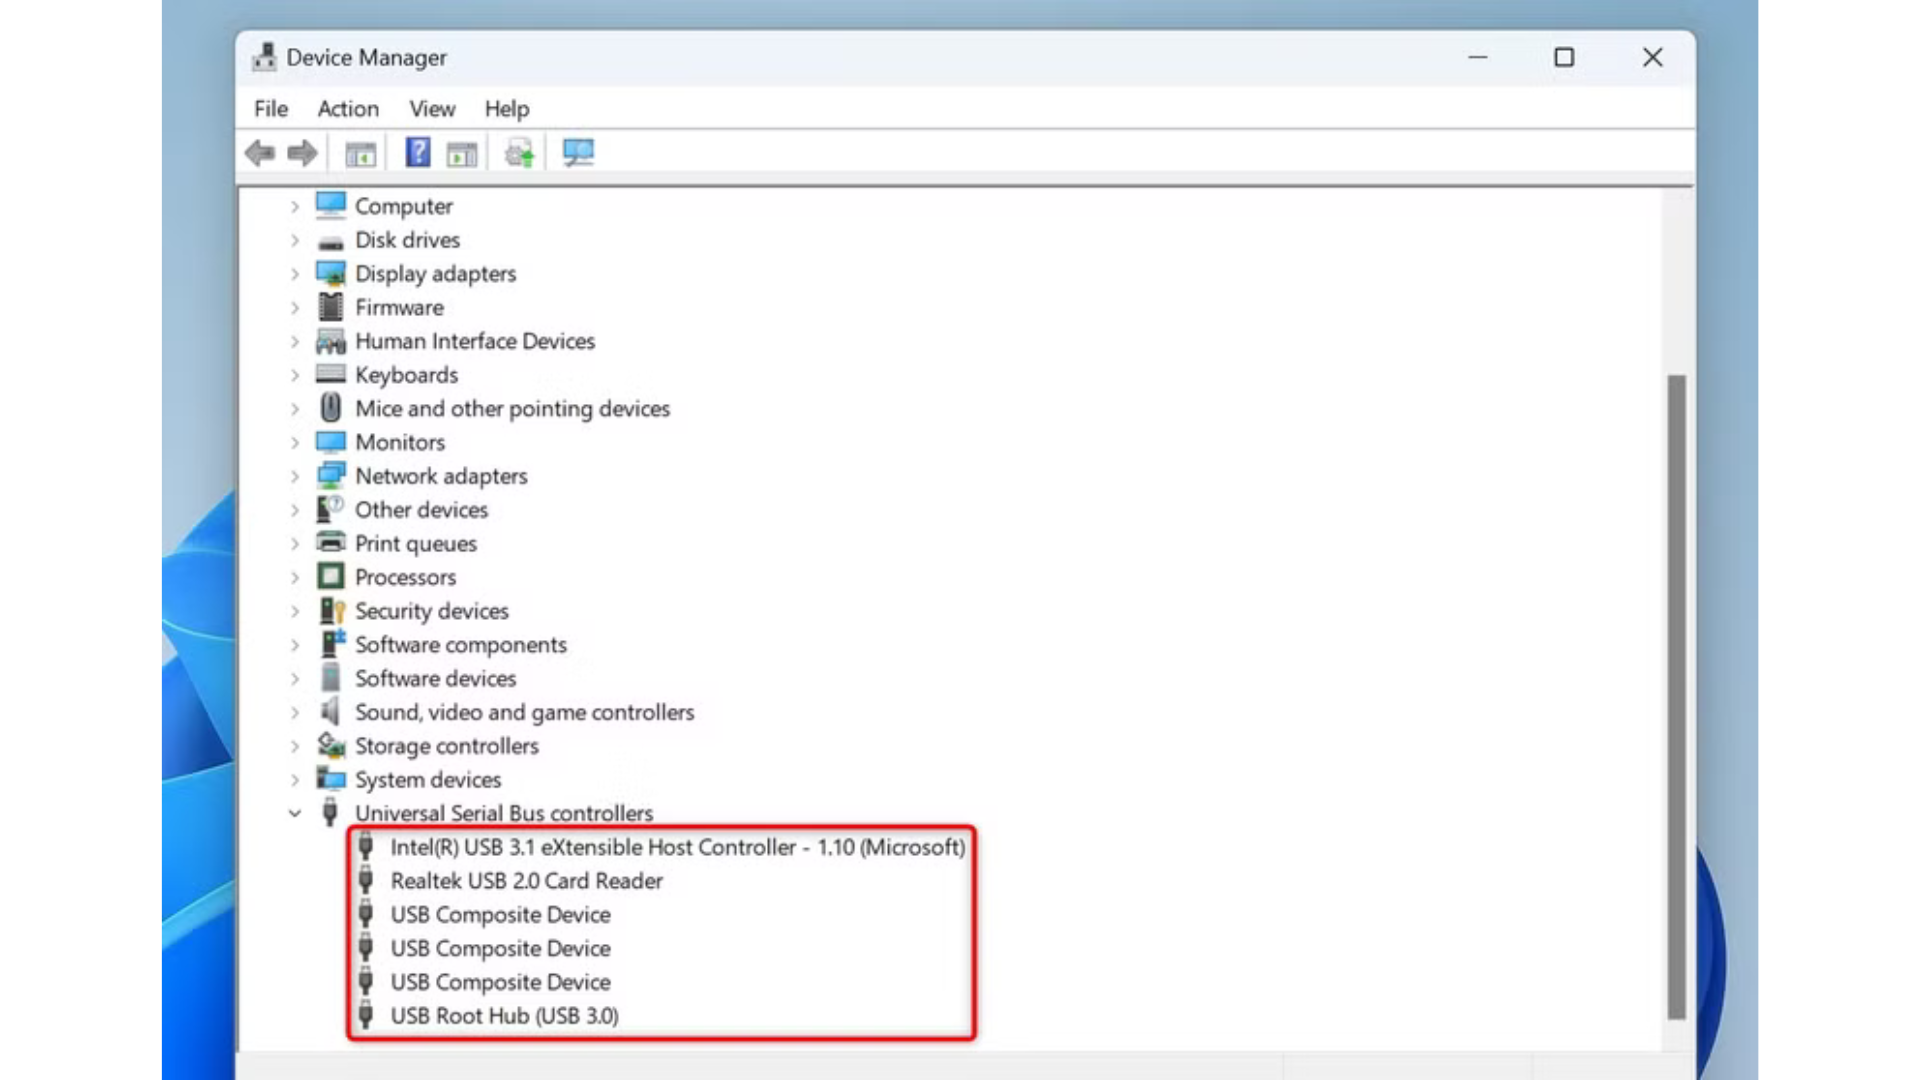Collapse the Universal Serial Bus controllers chevron
The width and height of the screenshot is (1920, 1080).
(295, 813)
